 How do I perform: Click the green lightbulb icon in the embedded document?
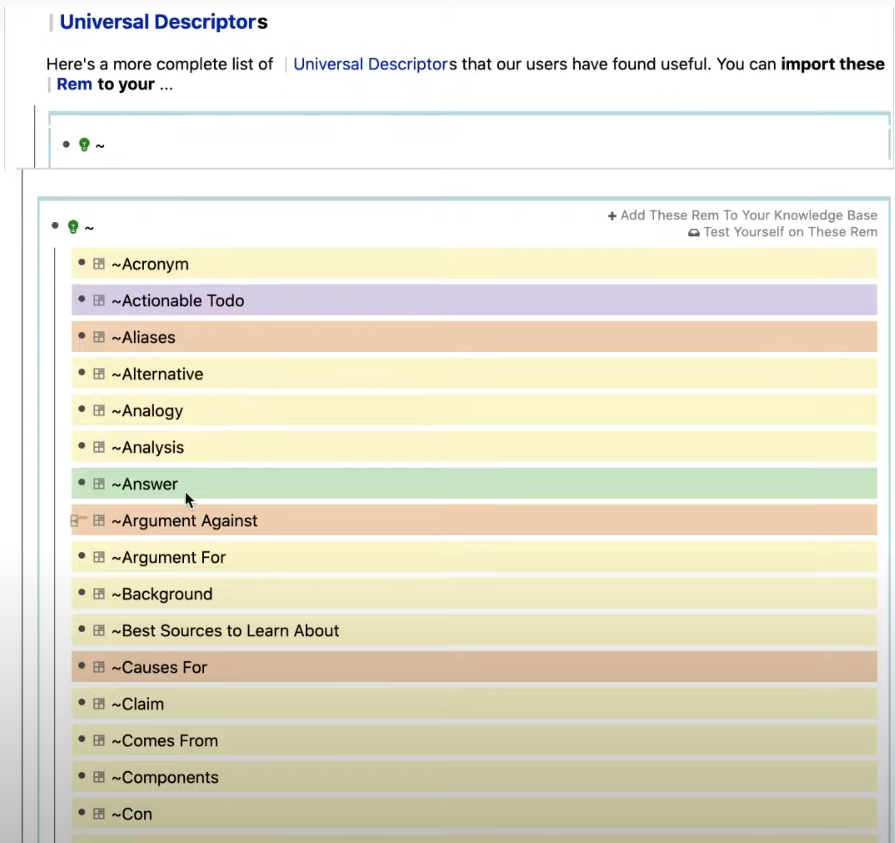[x=71, y=227]
